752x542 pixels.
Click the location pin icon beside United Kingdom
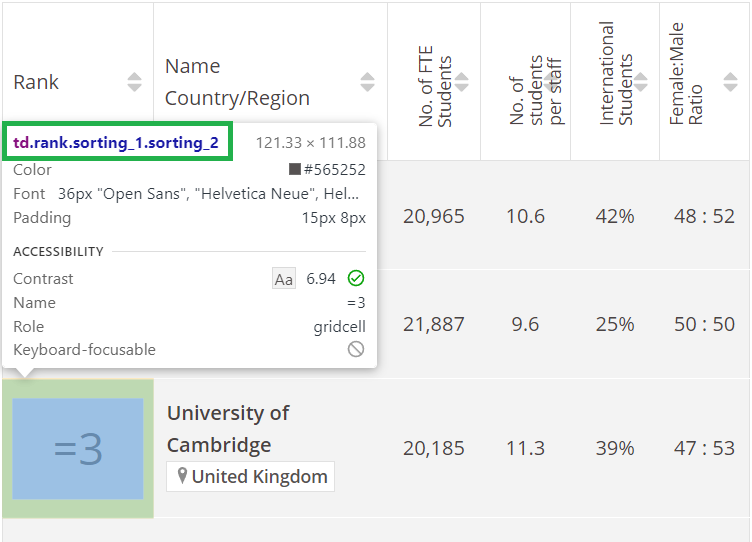pos(182,476)
